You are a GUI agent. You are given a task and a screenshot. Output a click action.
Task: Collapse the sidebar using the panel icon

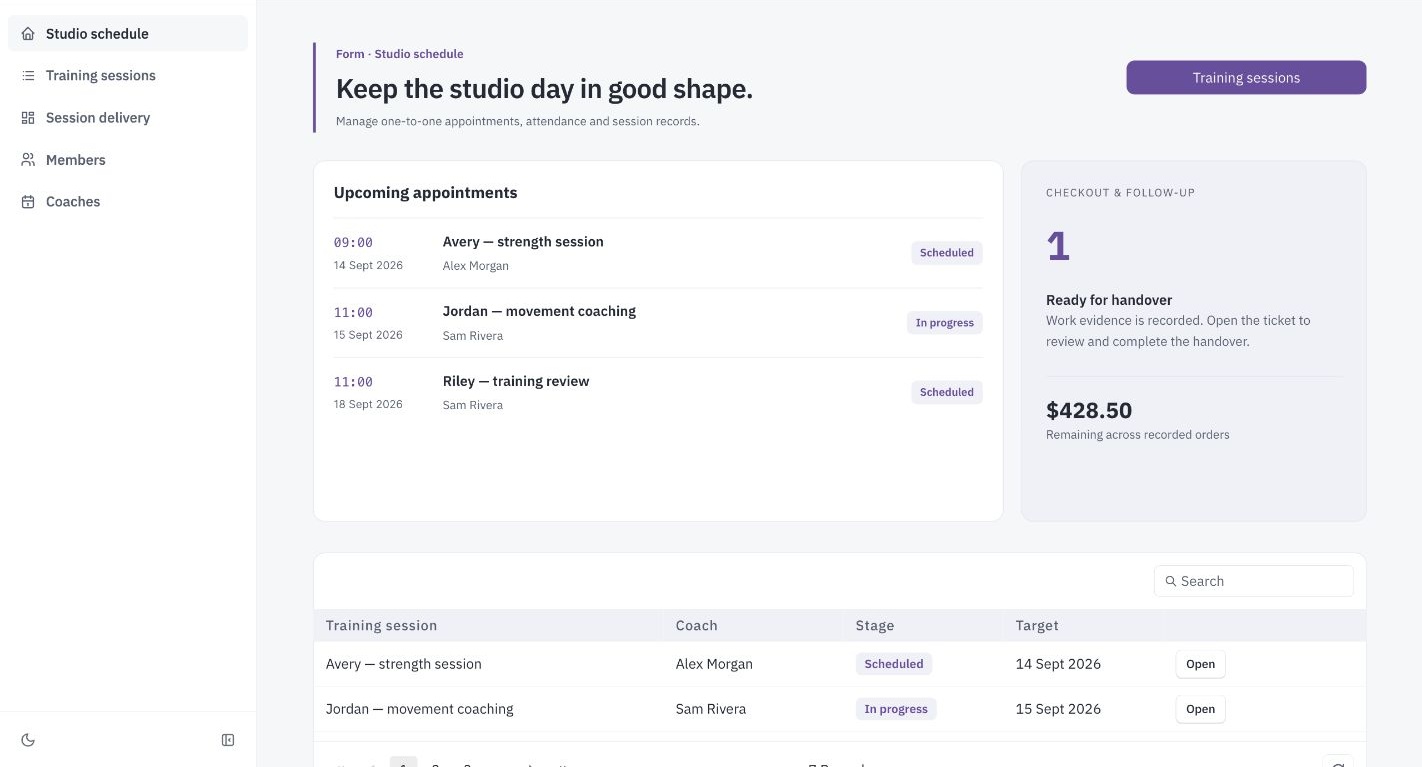coord(228,740)
